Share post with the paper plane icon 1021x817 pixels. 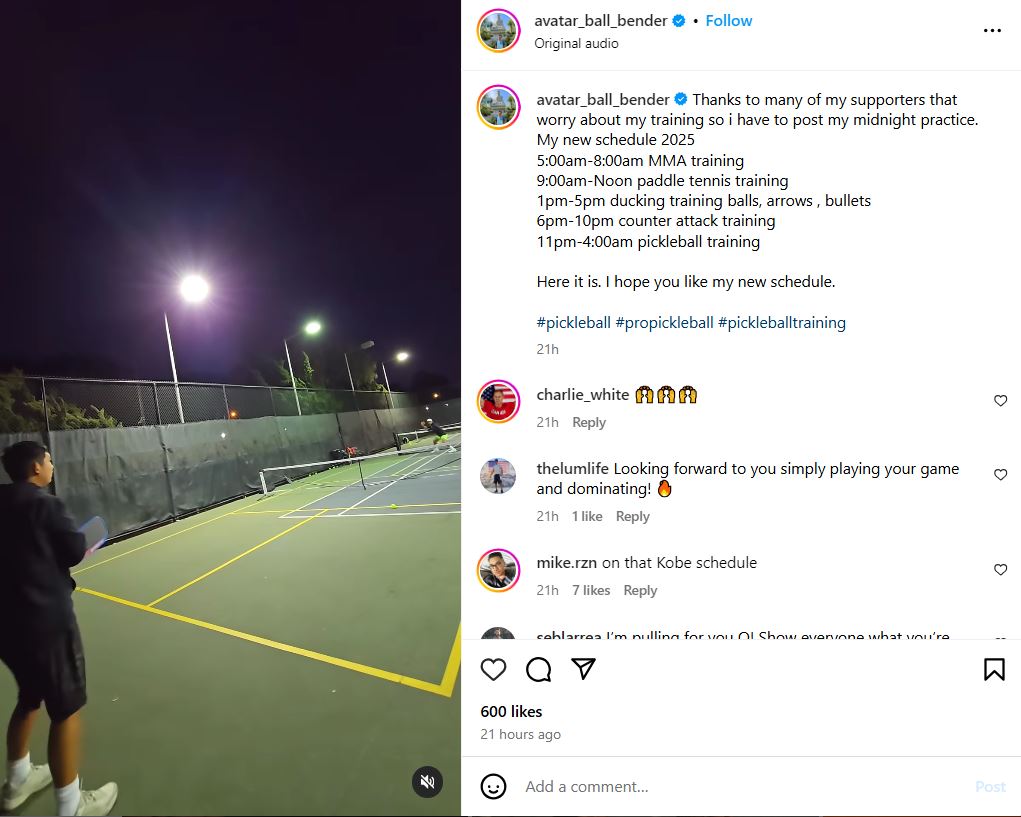click(x=583, y=669)
